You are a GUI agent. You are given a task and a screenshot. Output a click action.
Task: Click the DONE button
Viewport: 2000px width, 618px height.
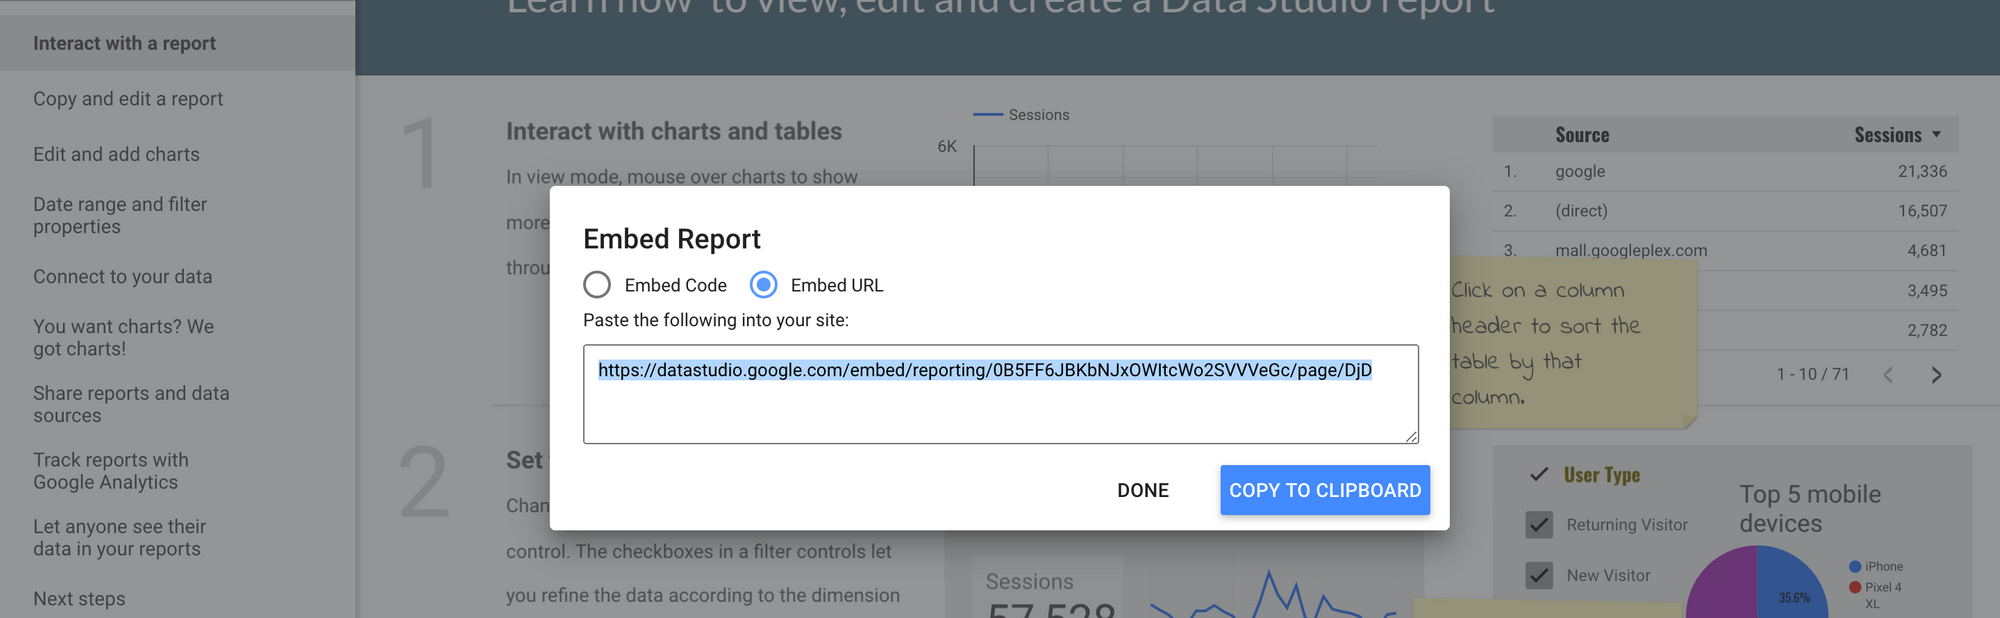[1143, 490]
